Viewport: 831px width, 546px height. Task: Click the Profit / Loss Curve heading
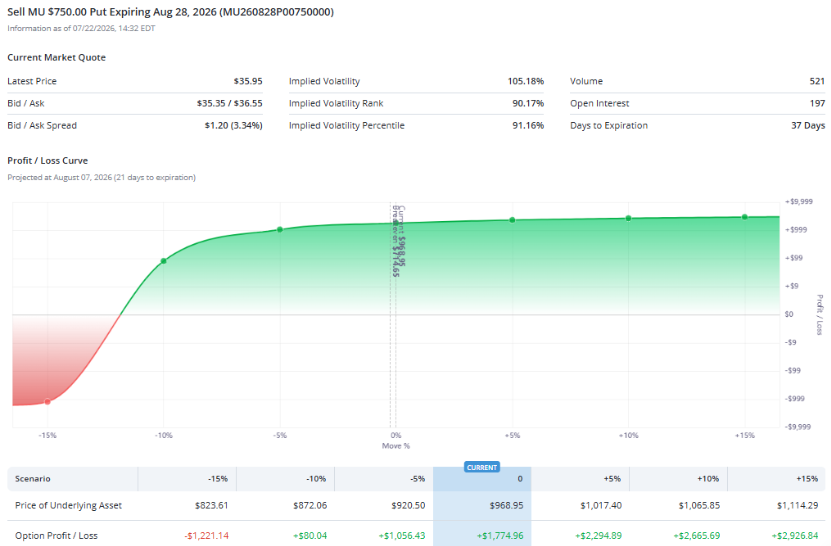click(48, 161)
